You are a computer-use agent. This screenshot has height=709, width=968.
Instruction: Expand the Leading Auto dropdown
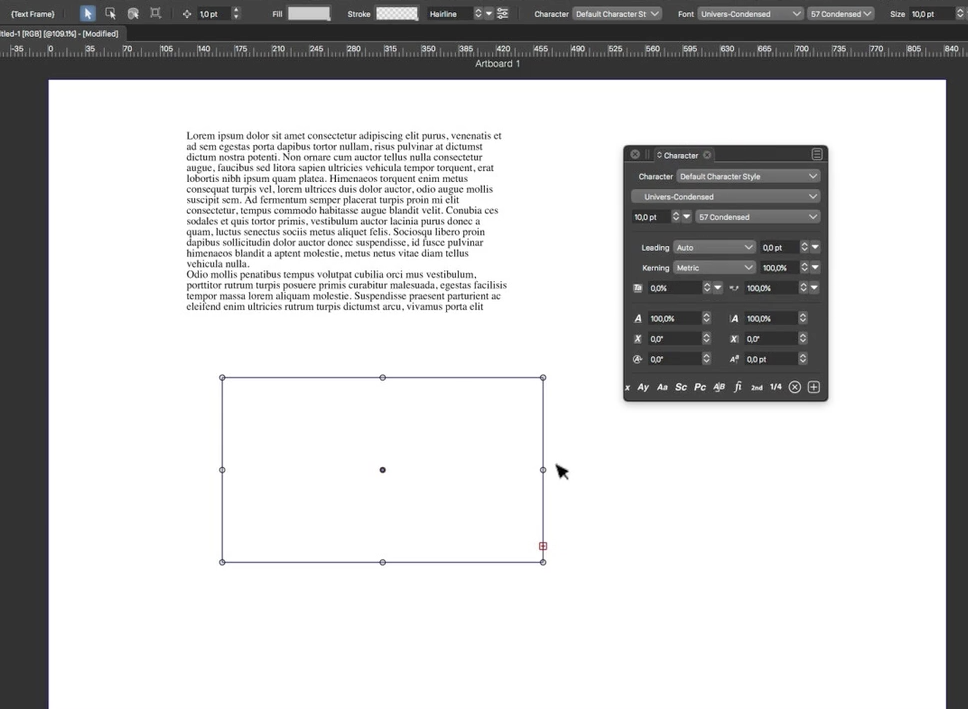click(713, 247)
